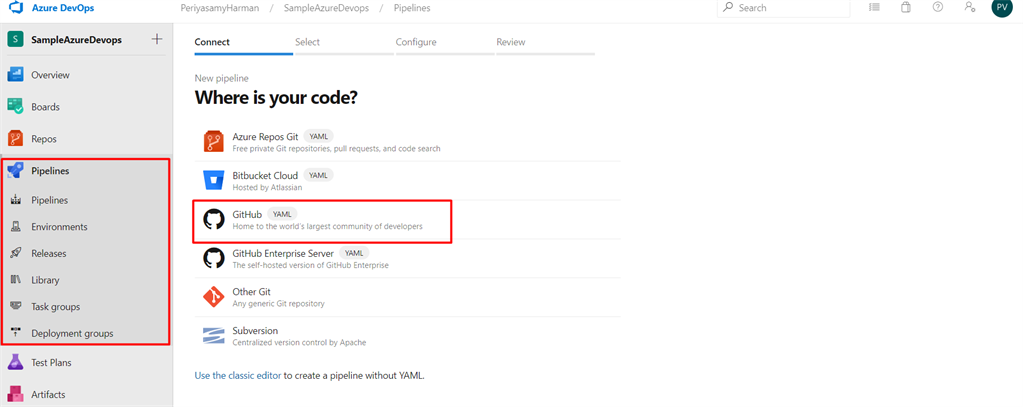Click the Environments icon in sidebar
This screenshot has height=407, width=1023.
[16, 227]
